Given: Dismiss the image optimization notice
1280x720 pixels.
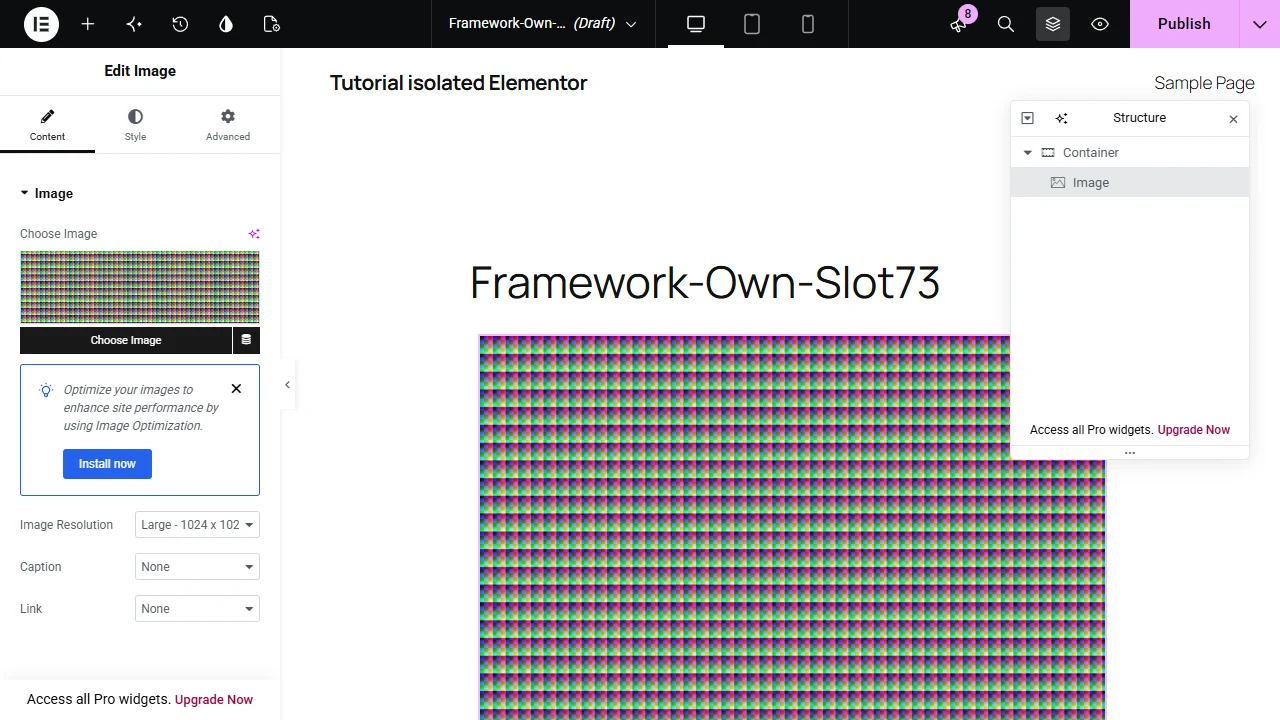Looking at the screenshot, I should [236, 389].
